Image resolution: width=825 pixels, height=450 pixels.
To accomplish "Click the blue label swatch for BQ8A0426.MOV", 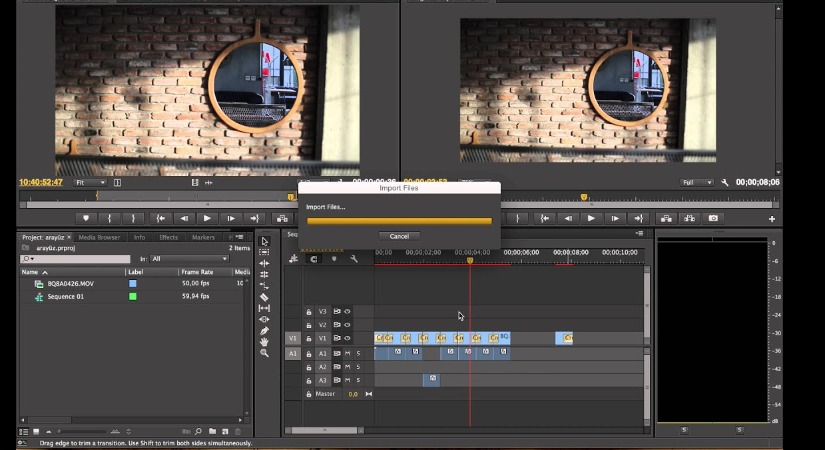I will pos(132,284).
